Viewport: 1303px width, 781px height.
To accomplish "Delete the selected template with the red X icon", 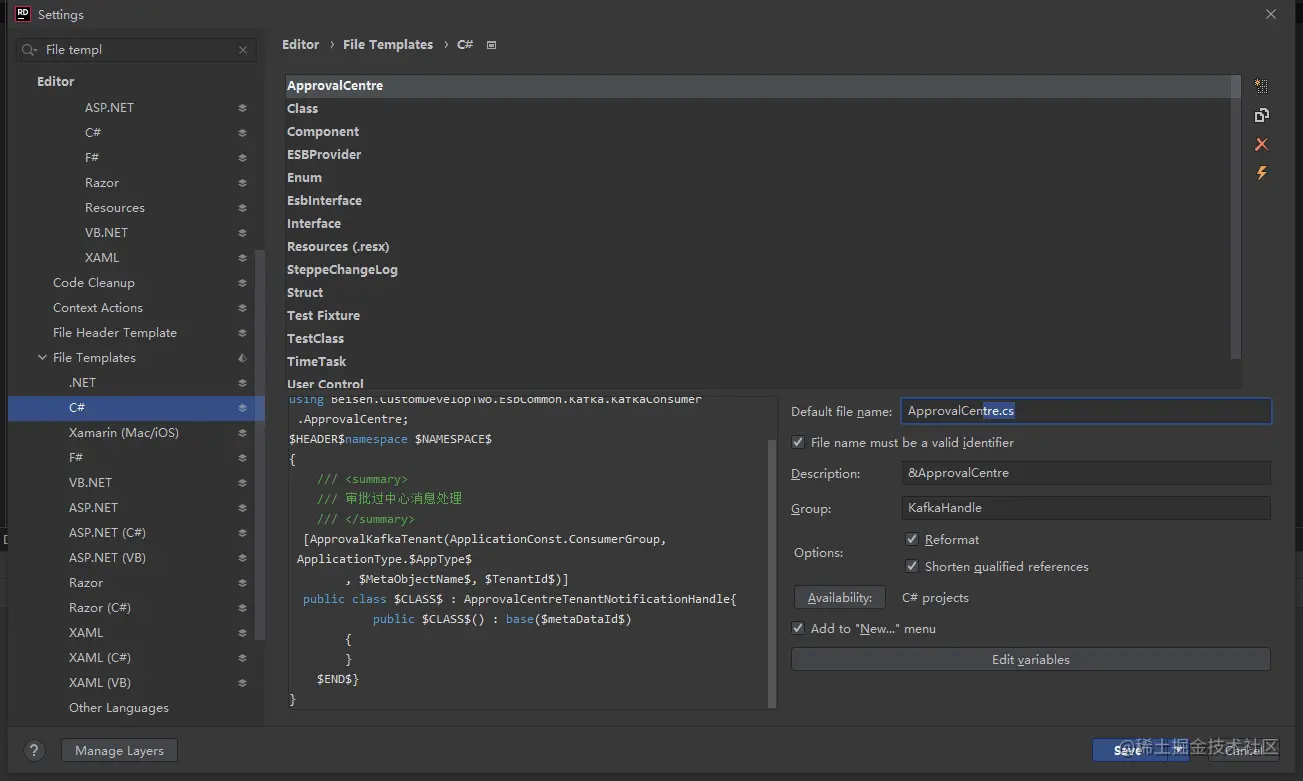I will [x=1261, y=145].
